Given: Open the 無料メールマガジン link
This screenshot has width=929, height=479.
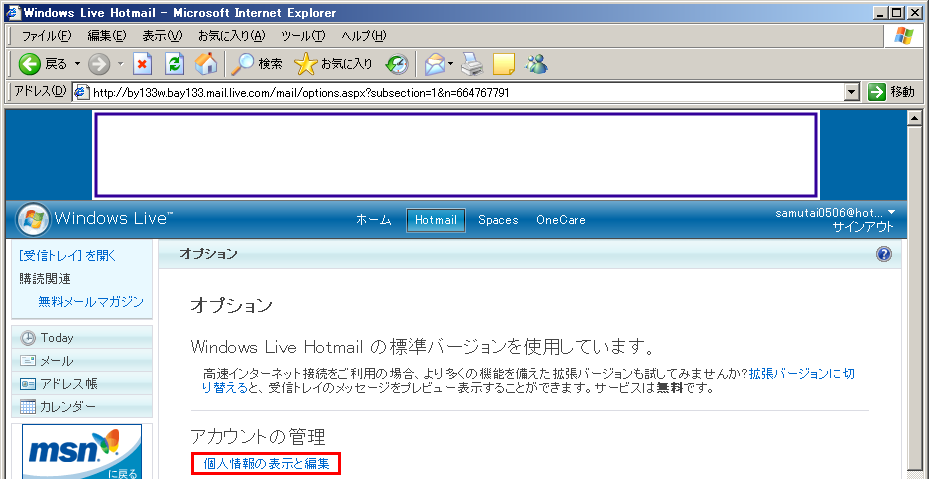Looking at the screenshot, I should (x=91, y=302).
